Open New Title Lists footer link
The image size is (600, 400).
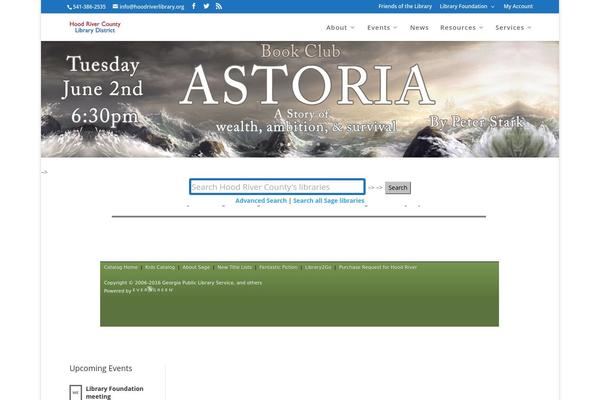click(x=235, y=267)
